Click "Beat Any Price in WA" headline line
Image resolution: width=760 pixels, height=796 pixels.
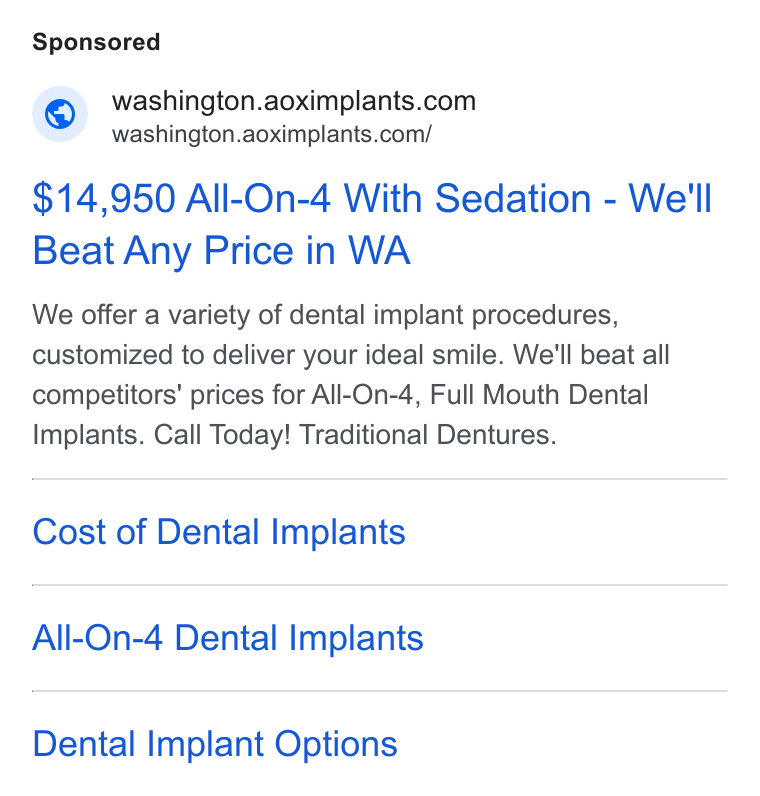tap(221, 250)
